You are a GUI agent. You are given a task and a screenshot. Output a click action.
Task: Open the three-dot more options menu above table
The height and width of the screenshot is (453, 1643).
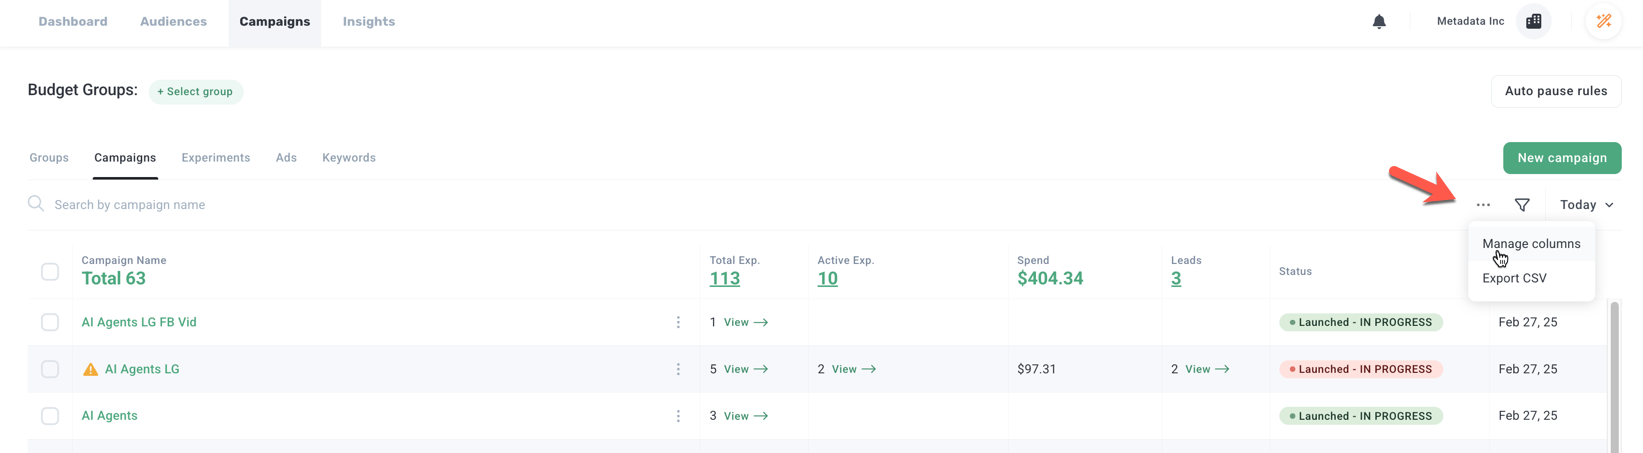1483,205
